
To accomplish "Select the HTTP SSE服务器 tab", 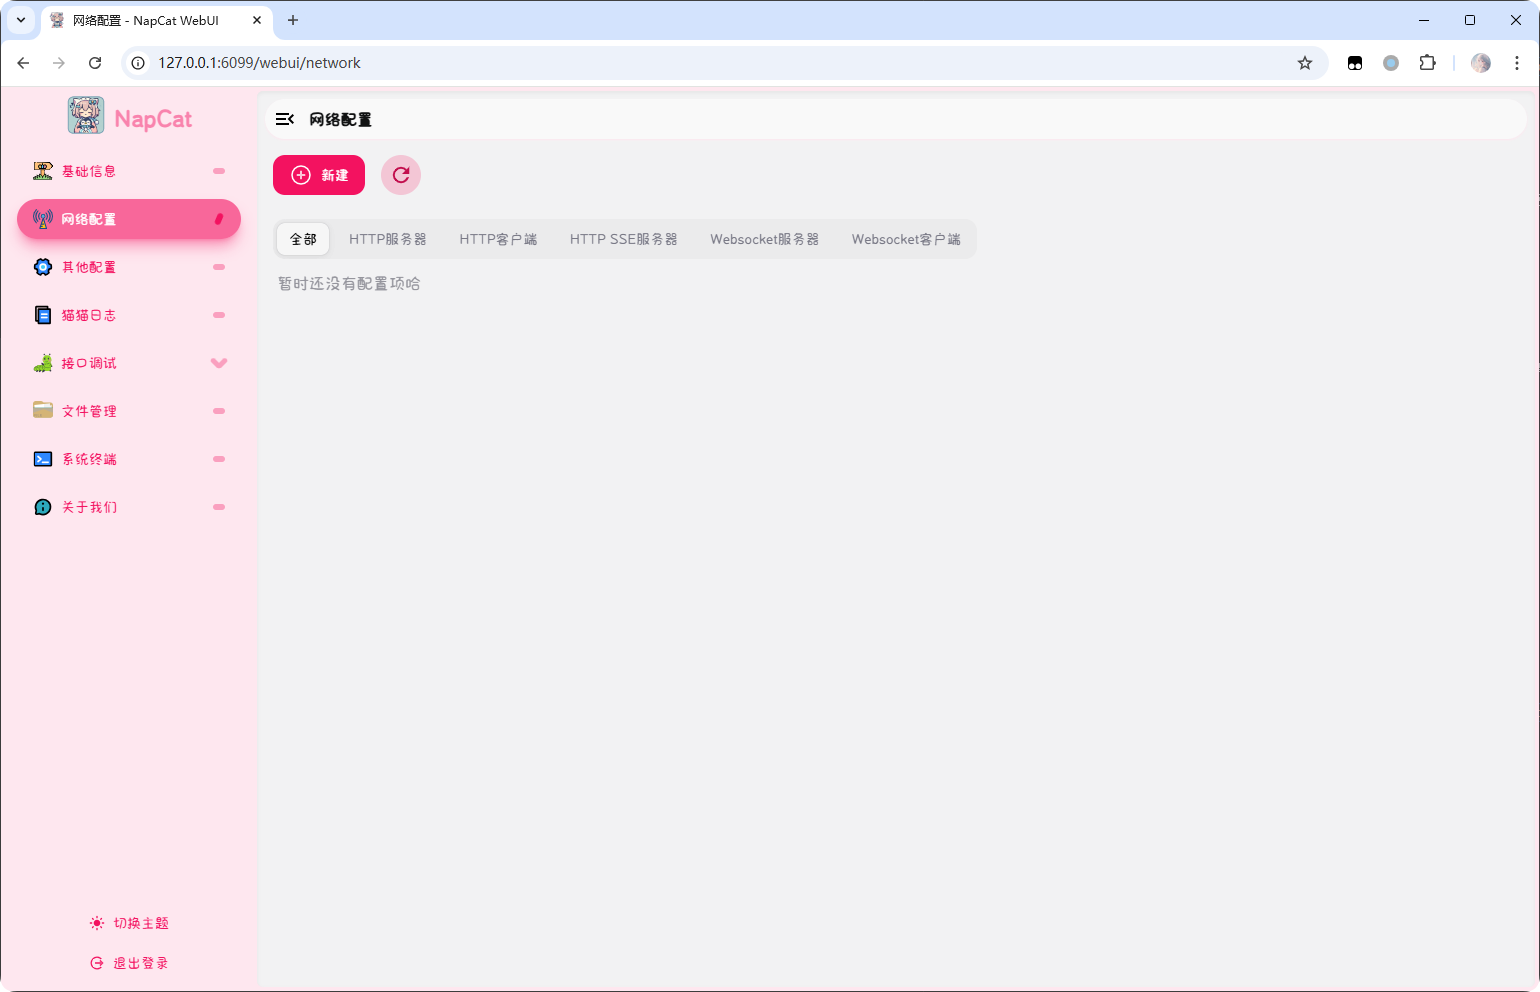I will 623,240.
